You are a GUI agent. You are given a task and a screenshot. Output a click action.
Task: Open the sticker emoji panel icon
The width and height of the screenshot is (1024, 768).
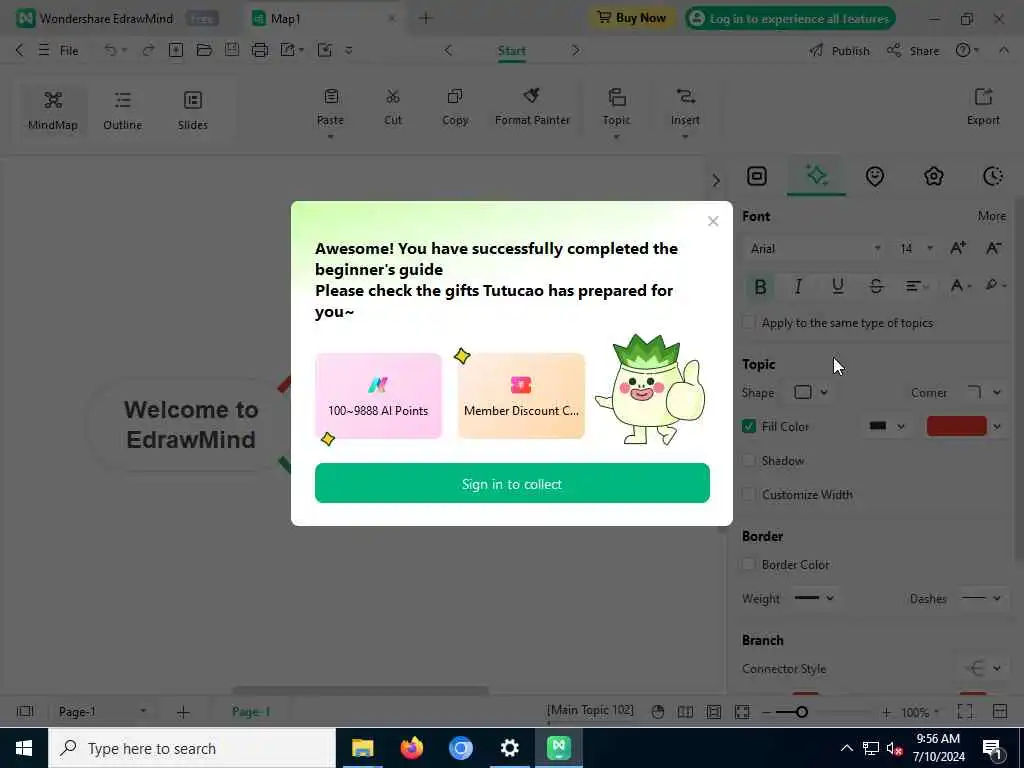(874, 176)
